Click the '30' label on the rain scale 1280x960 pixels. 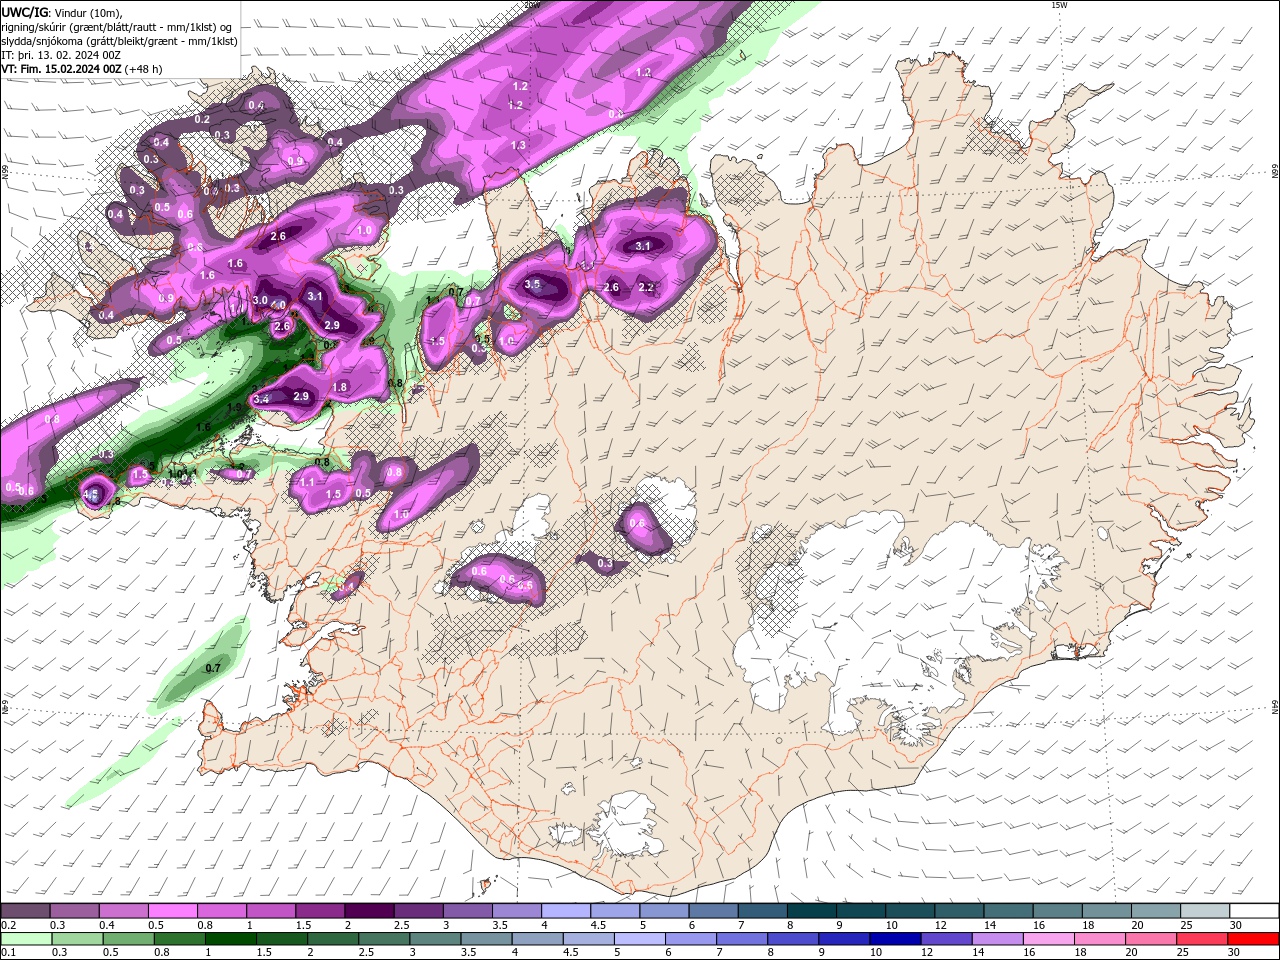1236,953
